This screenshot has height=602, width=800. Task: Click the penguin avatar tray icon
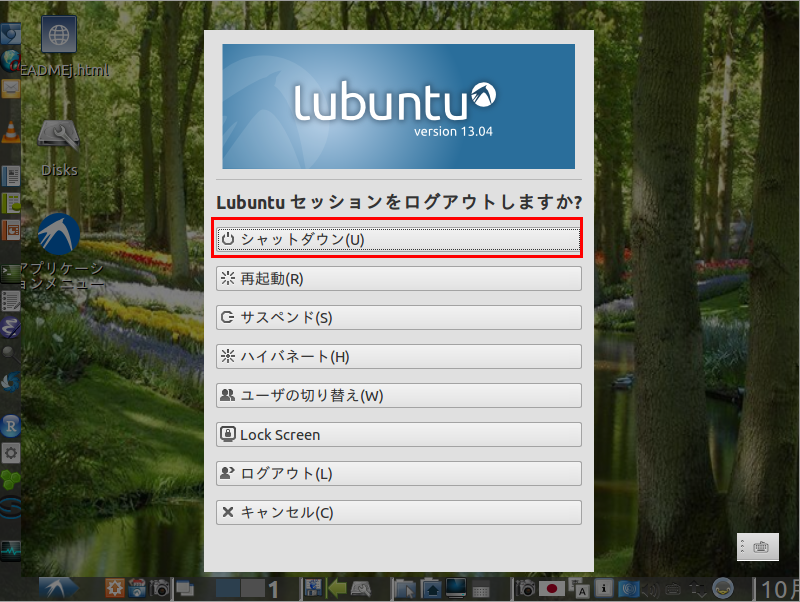pos(722,589)
